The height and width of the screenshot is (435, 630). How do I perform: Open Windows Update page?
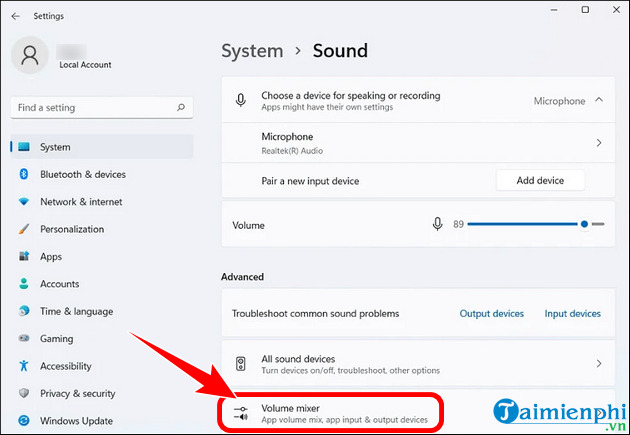click(102, 421)
